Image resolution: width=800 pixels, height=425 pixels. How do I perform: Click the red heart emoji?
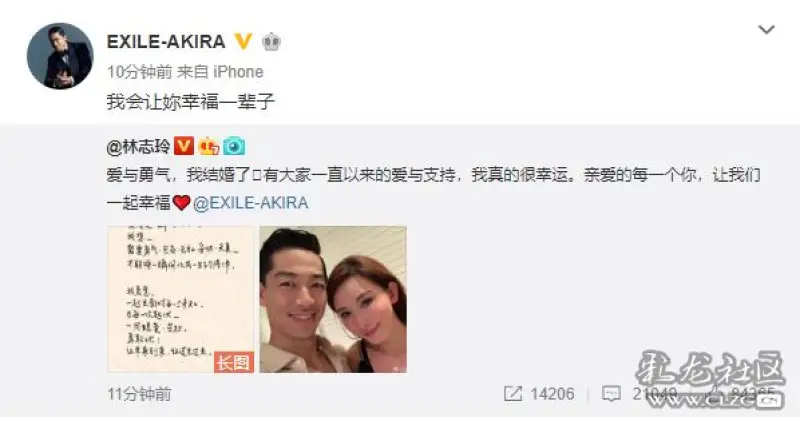coord(181,203)
